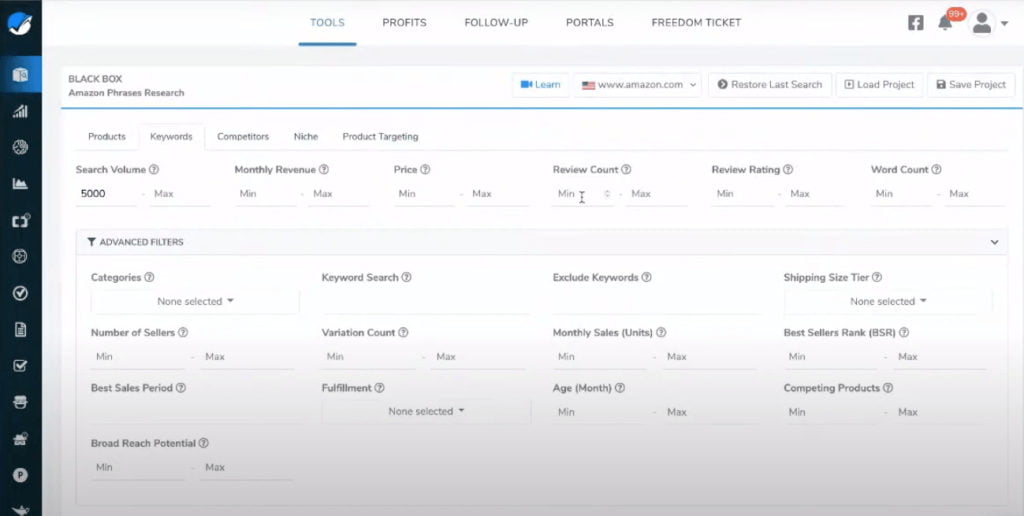Image resolution: width=1024 pixels, height=516 pixels.
Task: Click the Helium 10 logo
Action: click(x=20, y=24)
